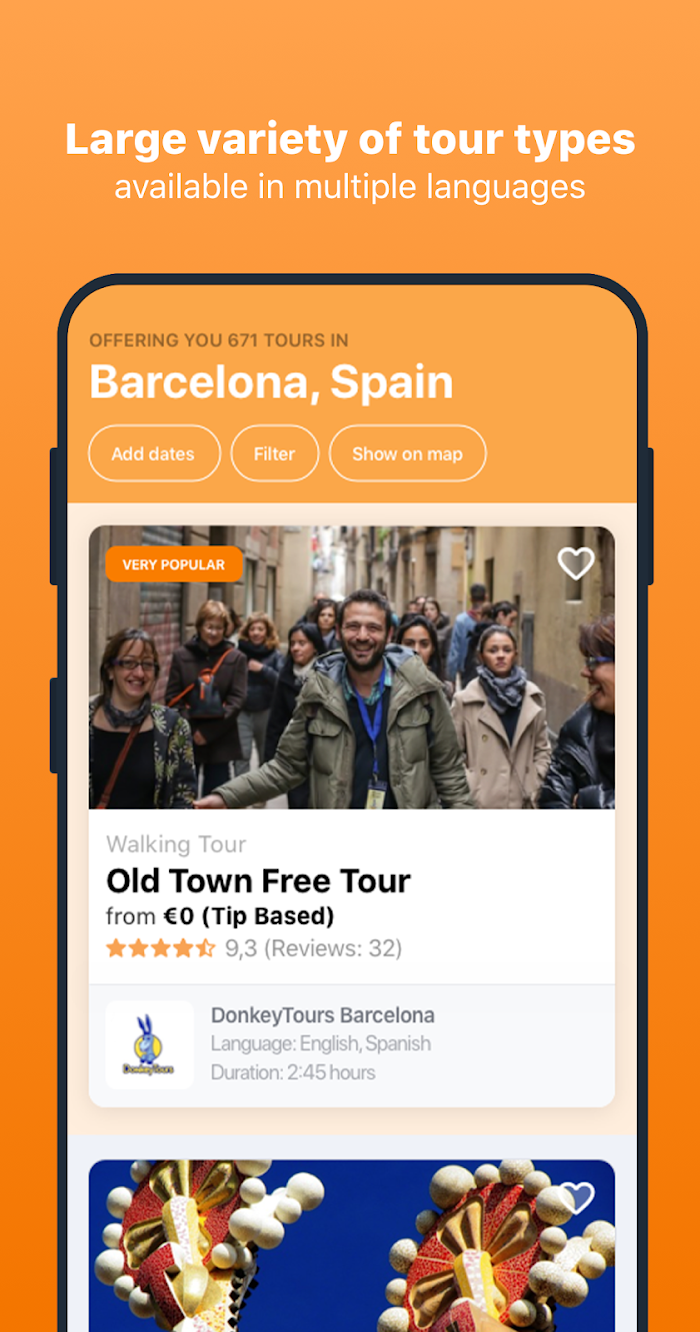The width and height of the screenshot is (700, 1332).
Task: Open the Filter options
Action: [275, 454]
